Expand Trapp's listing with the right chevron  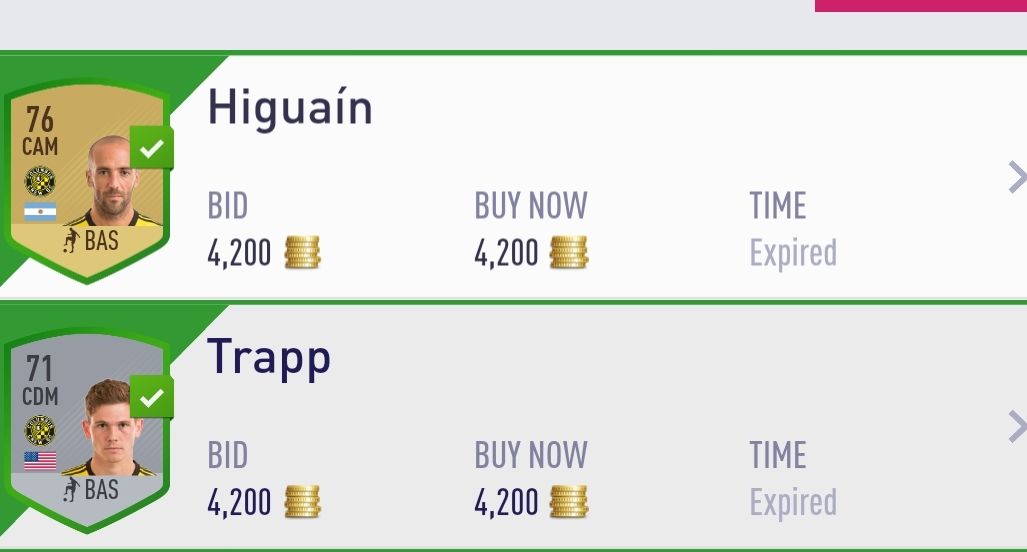tap(1016, 427)
